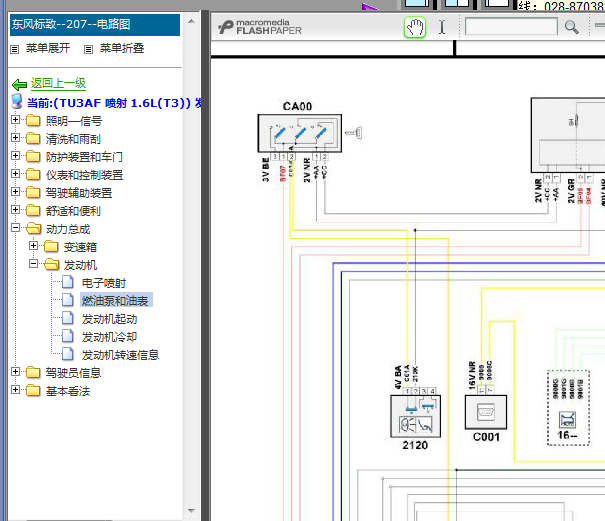The height and width of the screenshot is (521, 605).
Task: Click the magnifier search icon
Action: (571, 27)
